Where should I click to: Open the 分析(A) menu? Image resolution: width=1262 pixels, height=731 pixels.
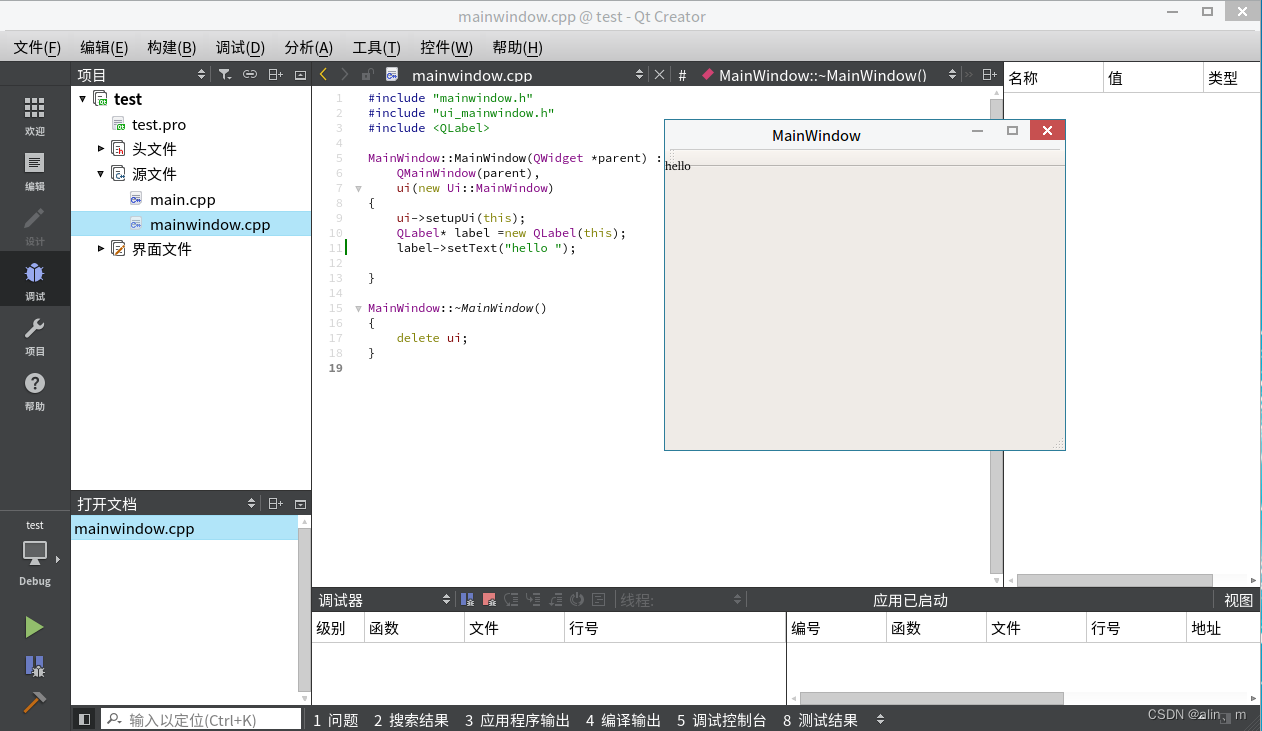tap(308, 47)
